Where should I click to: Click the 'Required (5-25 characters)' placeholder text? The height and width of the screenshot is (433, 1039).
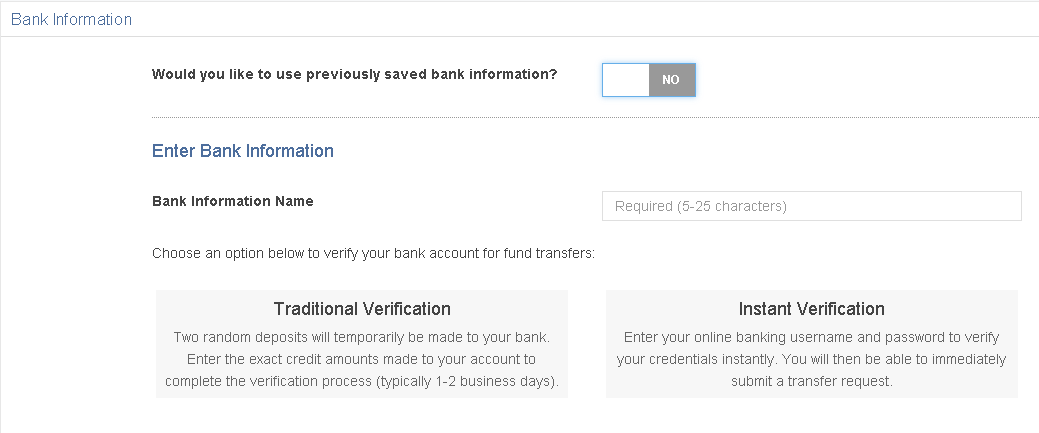(x=701, y=206)
